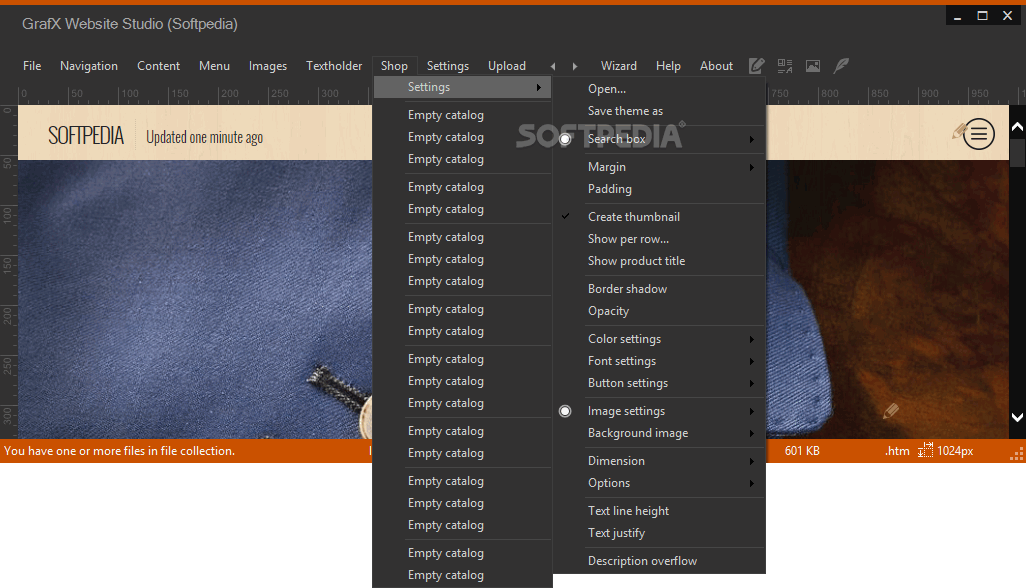Open the Help menu
Screen dimensions: 1026x588
[x=668, y=65]
